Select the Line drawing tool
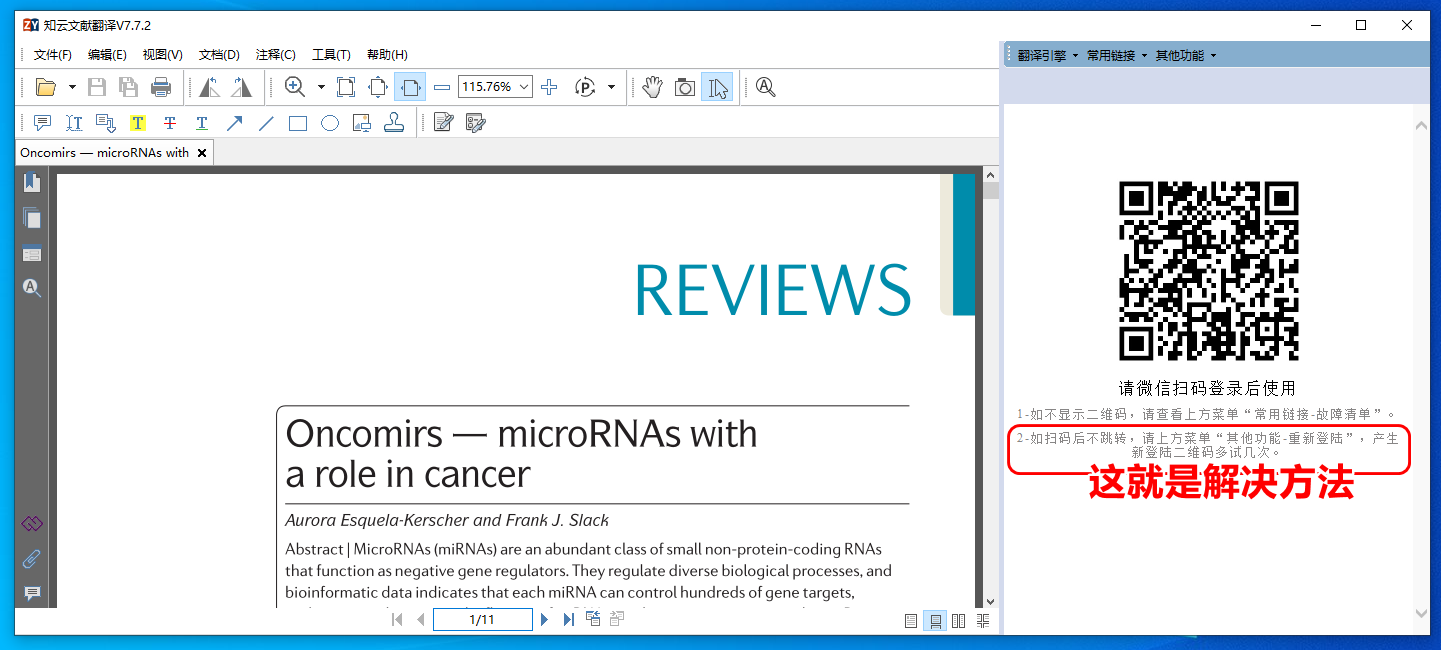The image size is (1441, 650). (x=266, y=123)
